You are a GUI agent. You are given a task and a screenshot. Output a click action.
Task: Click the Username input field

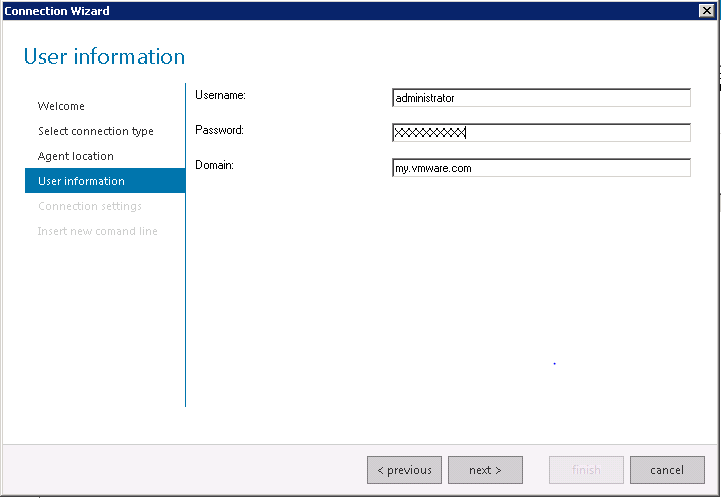pos(541,97)
